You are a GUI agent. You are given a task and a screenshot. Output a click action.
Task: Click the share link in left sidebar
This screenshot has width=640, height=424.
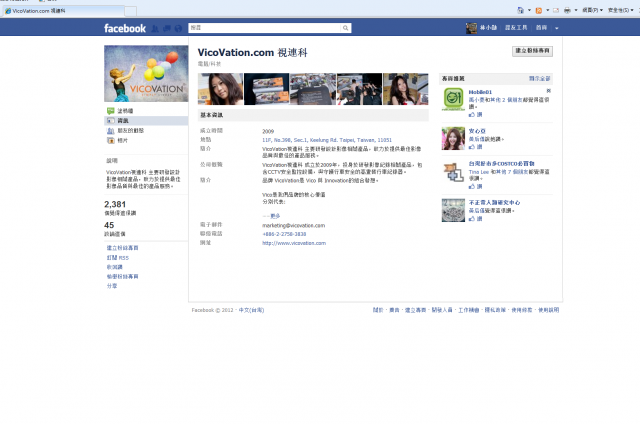coord(112,286)
